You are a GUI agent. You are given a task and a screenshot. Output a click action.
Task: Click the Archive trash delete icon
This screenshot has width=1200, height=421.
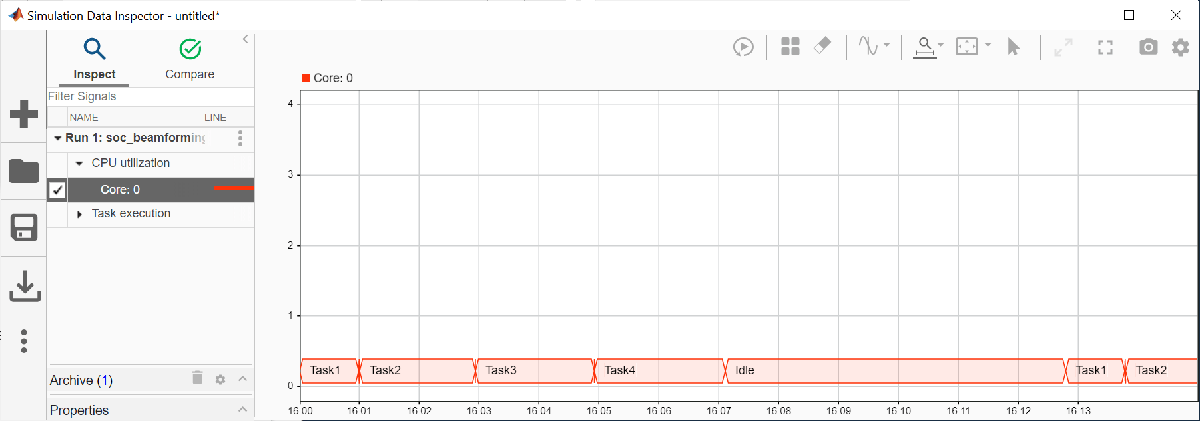[x=197, y=378]
